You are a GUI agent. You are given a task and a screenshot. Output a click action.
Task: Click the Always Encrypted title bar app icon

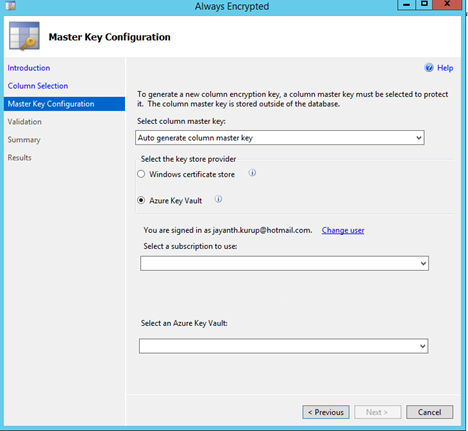click(x=11, y=5)
